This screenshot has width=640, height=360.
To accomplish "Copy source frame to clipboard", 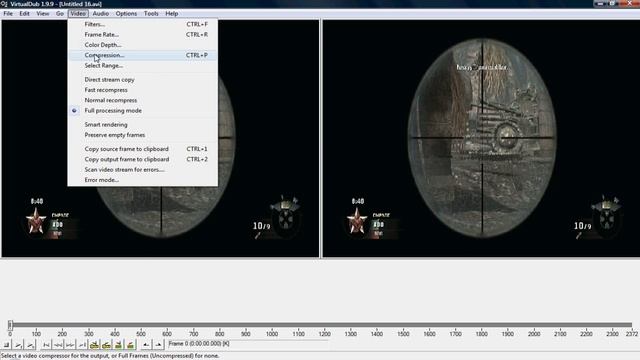I will coord(142,149).
